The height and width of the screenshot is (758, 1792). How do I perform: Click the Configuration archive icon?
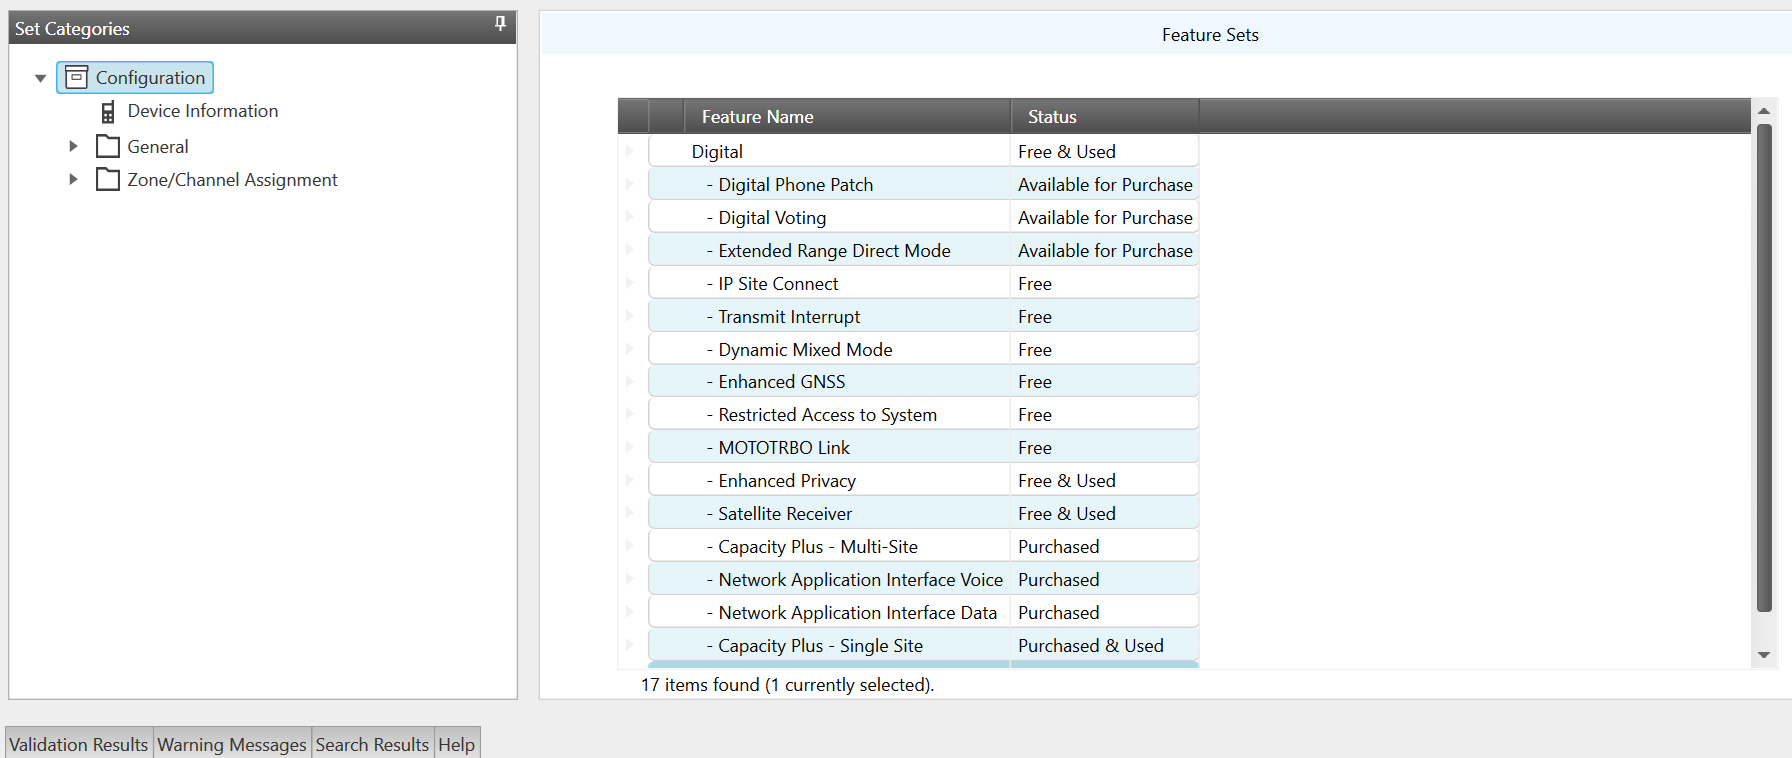pyautogui.click(x=76, y=77)
